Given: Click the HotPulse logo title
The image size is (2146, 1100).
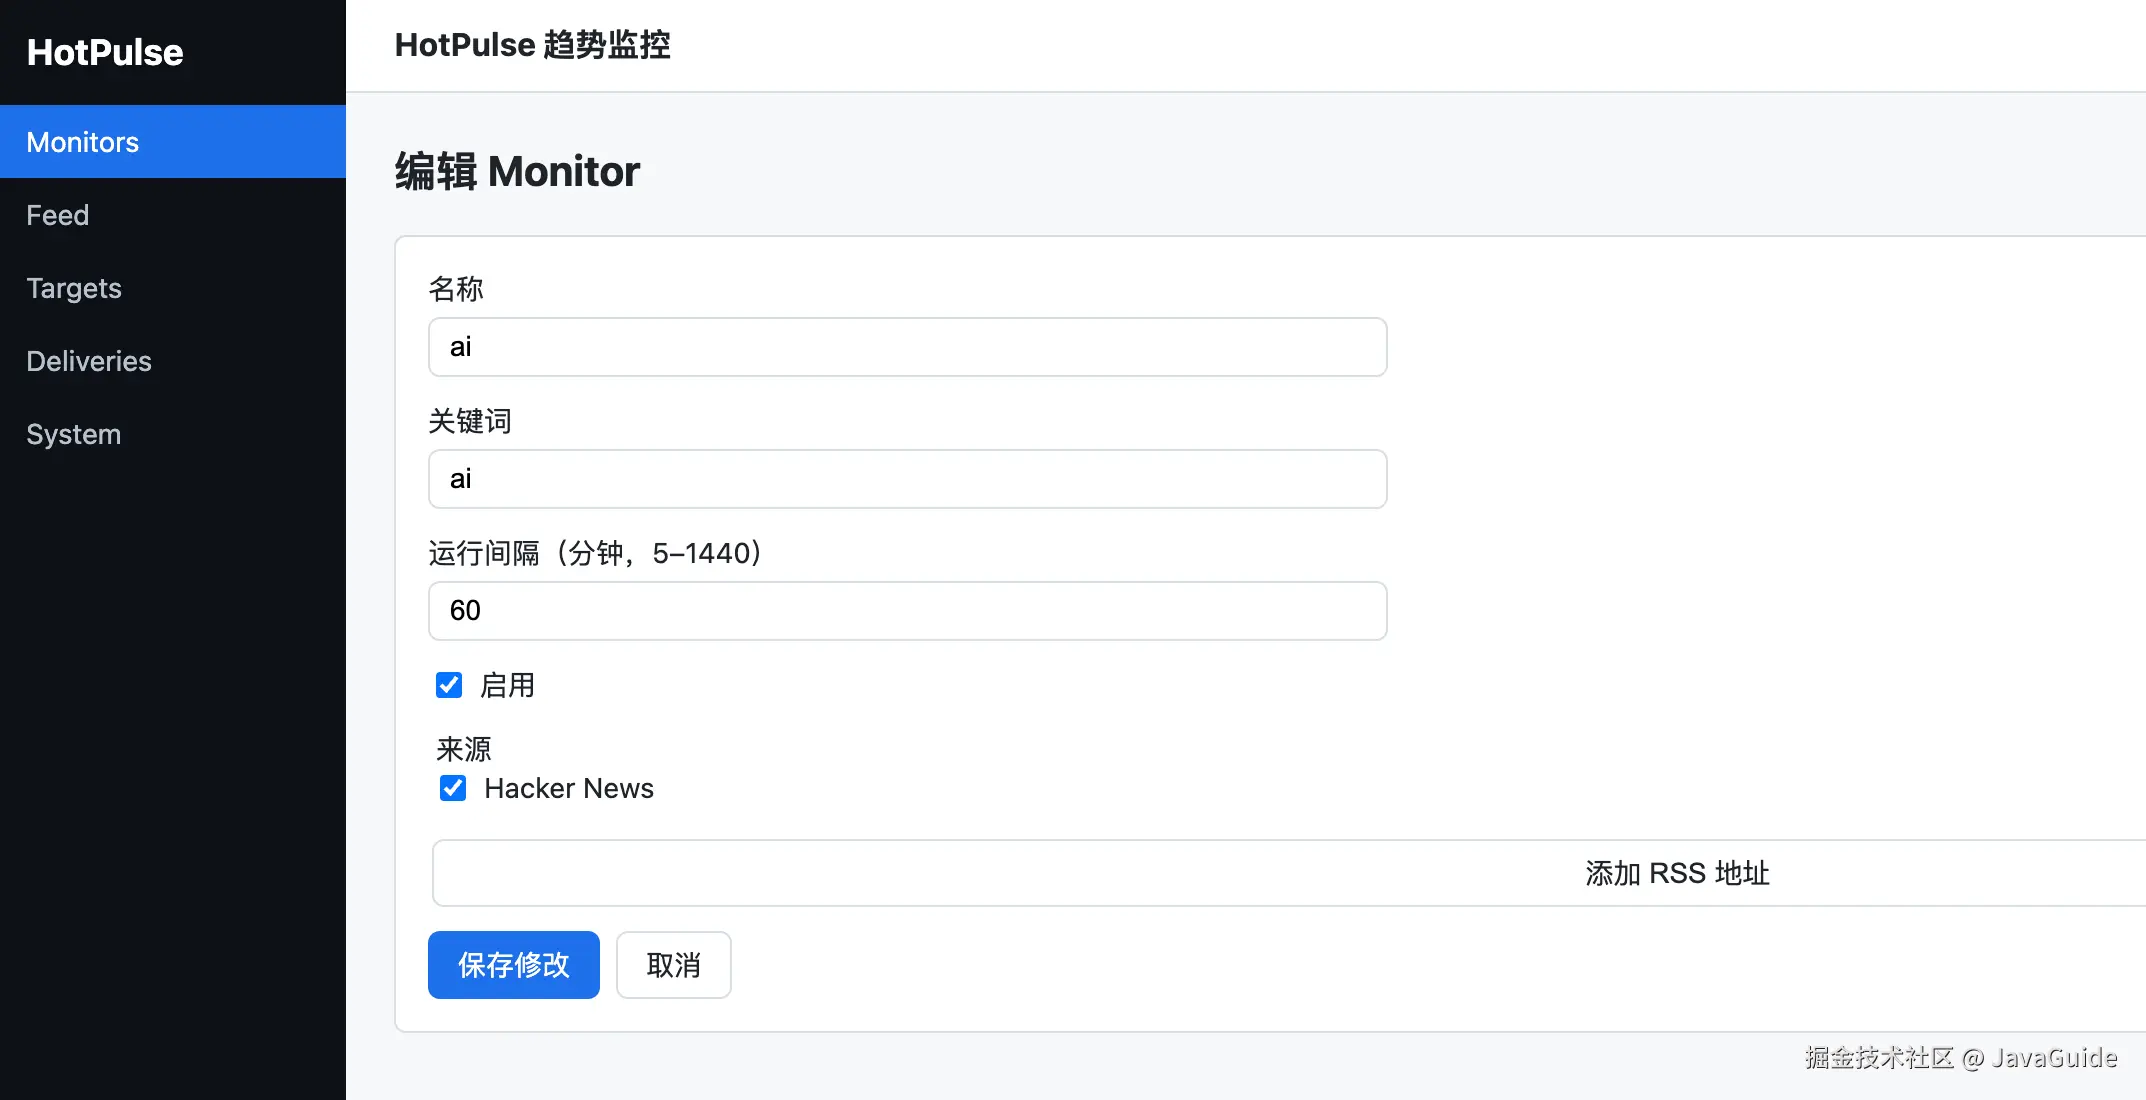Looking at the screenshot, I should point(105,52).
